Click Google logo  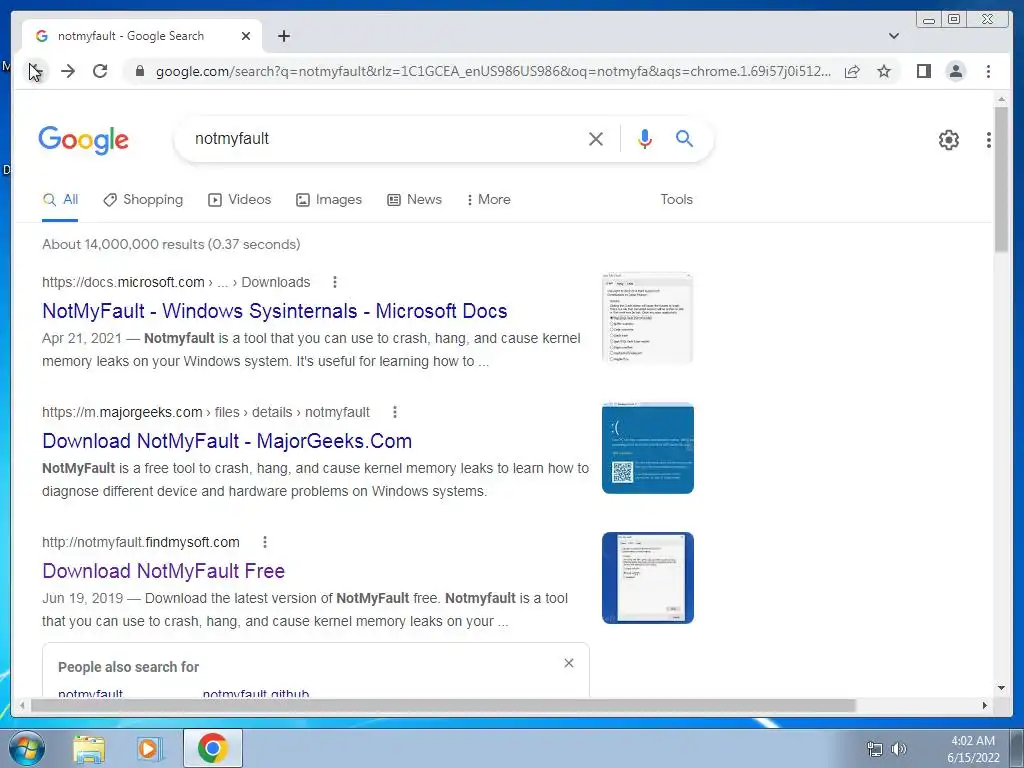84,140
